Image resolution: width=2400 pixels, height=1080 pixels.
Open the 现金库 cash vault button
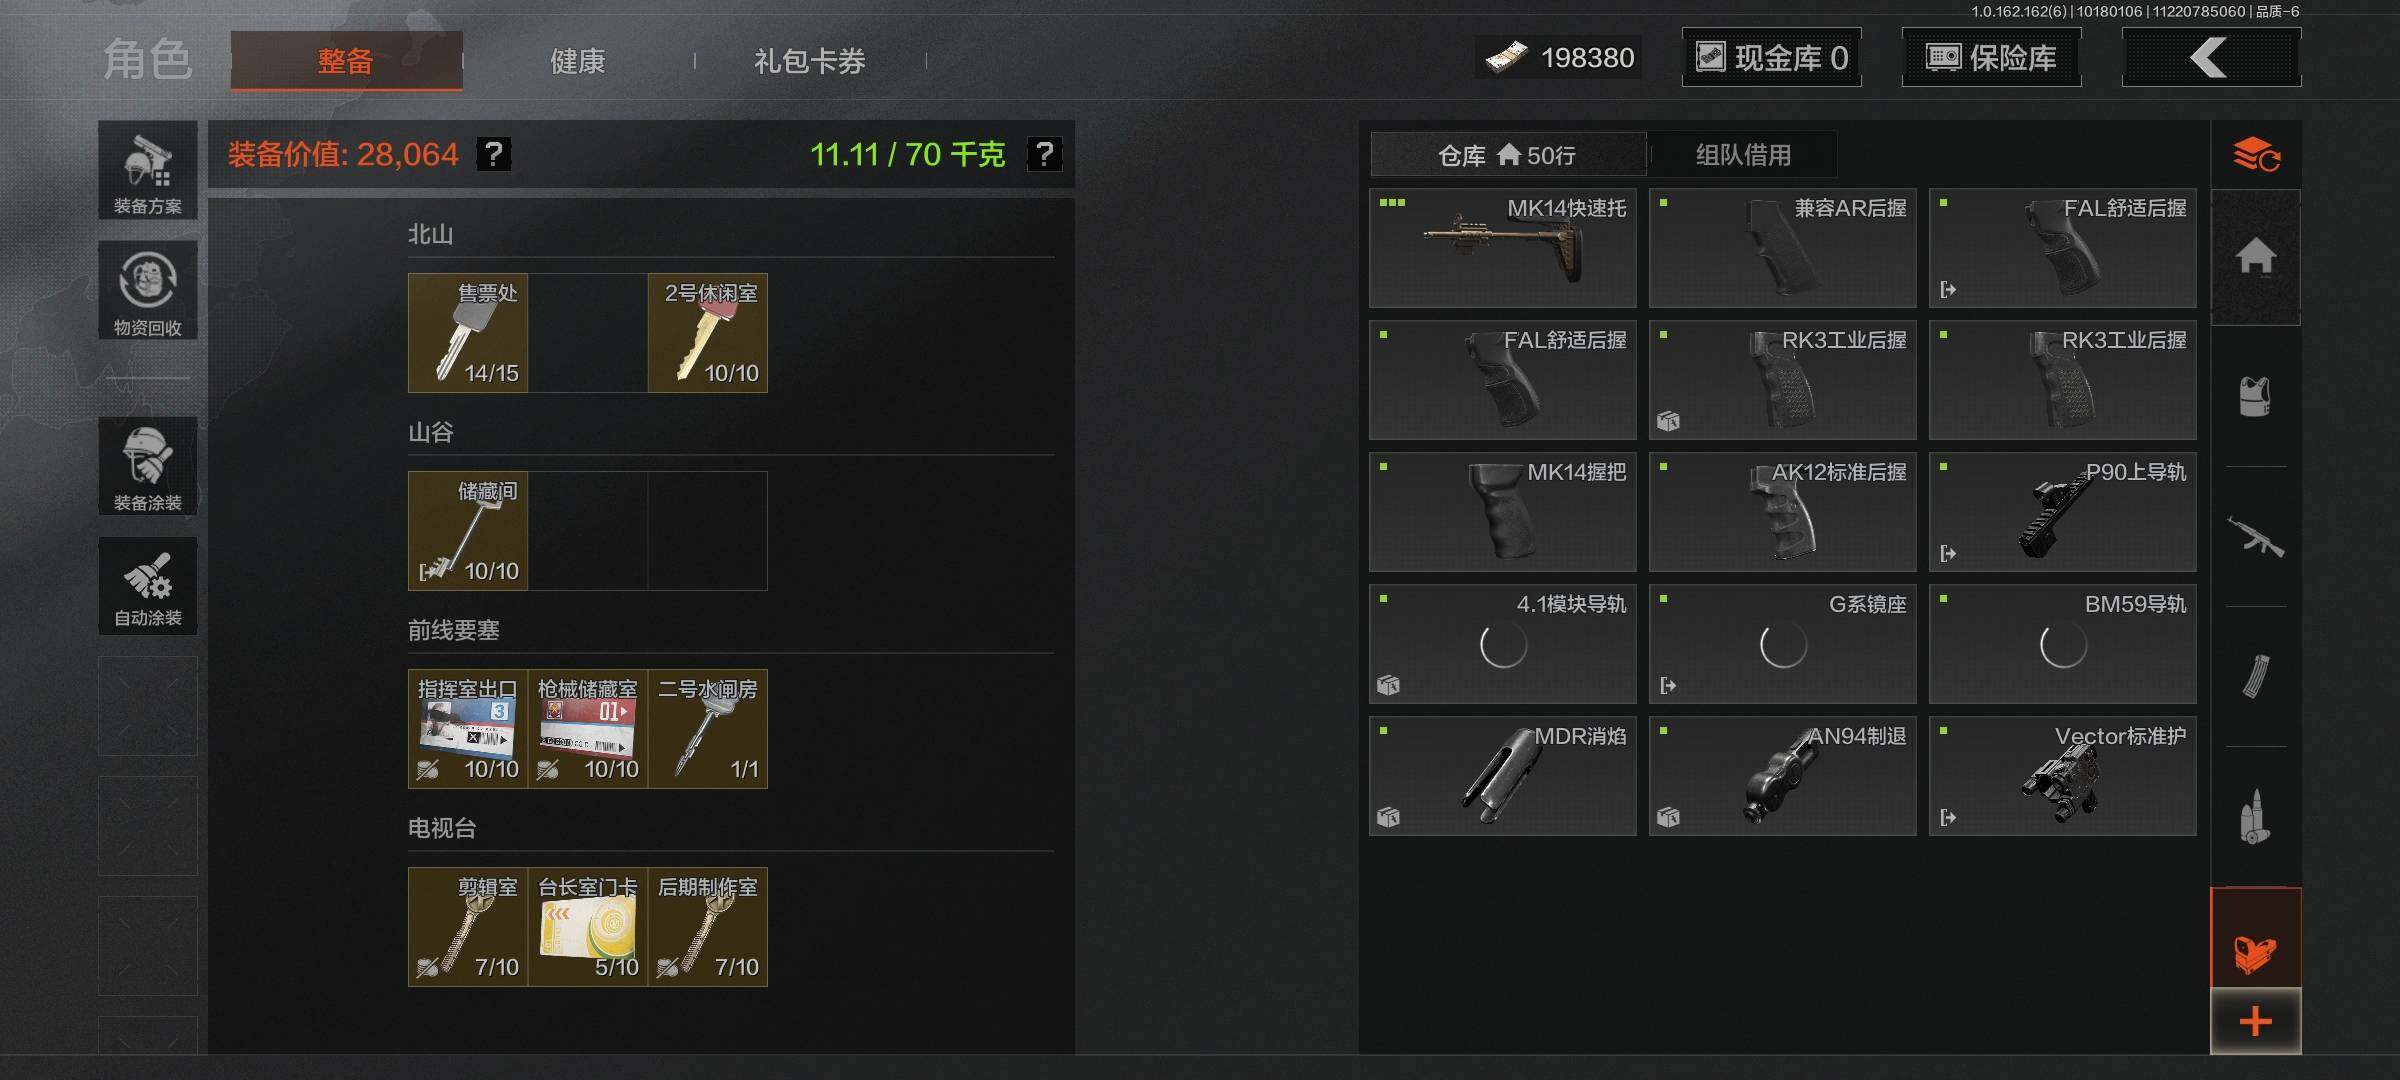(x=1771, y=57)
